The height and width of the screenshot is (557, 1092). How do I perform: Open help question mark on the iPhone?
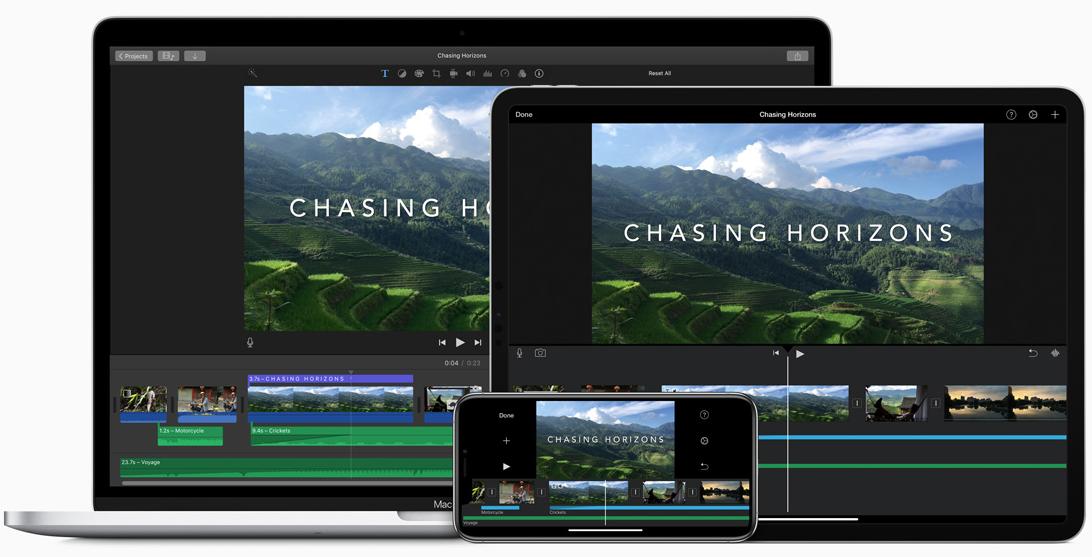704,415
